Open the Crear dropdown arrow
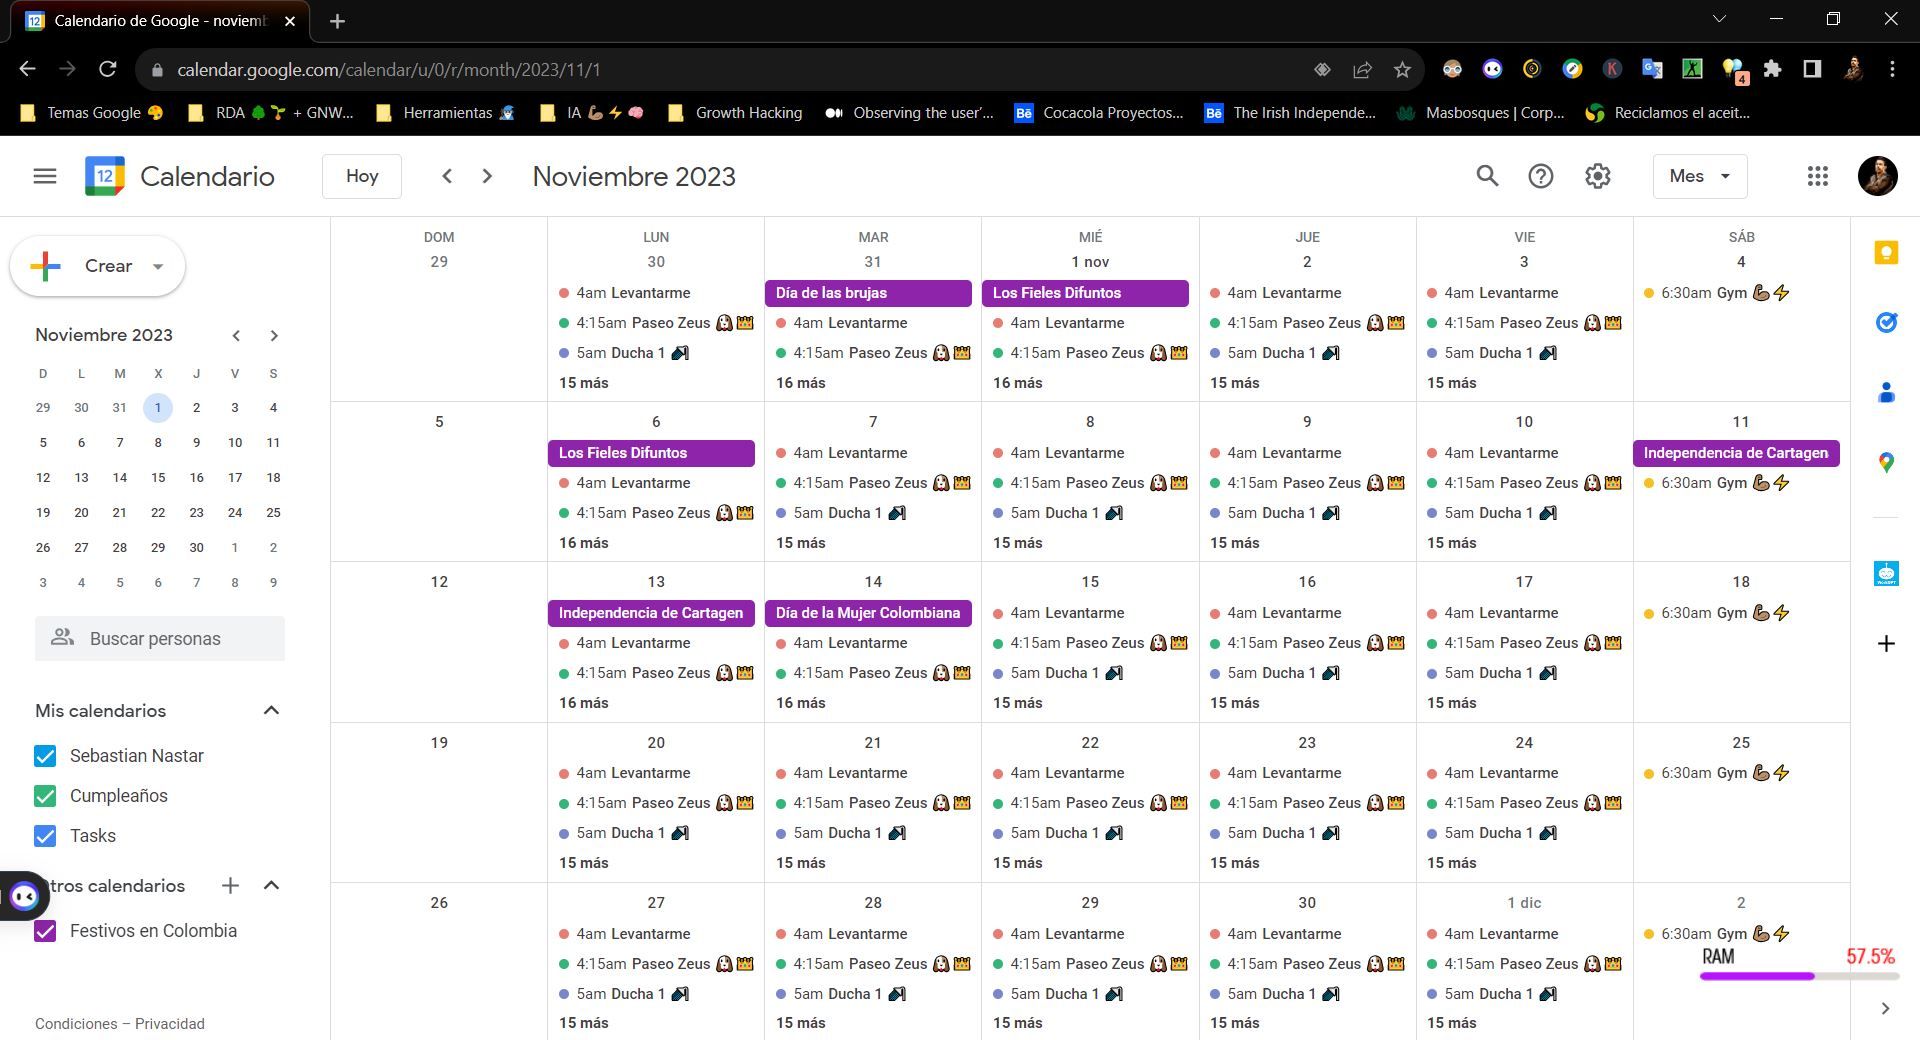Viewport: 1920px width, 1040px height. tap(157, 266)
